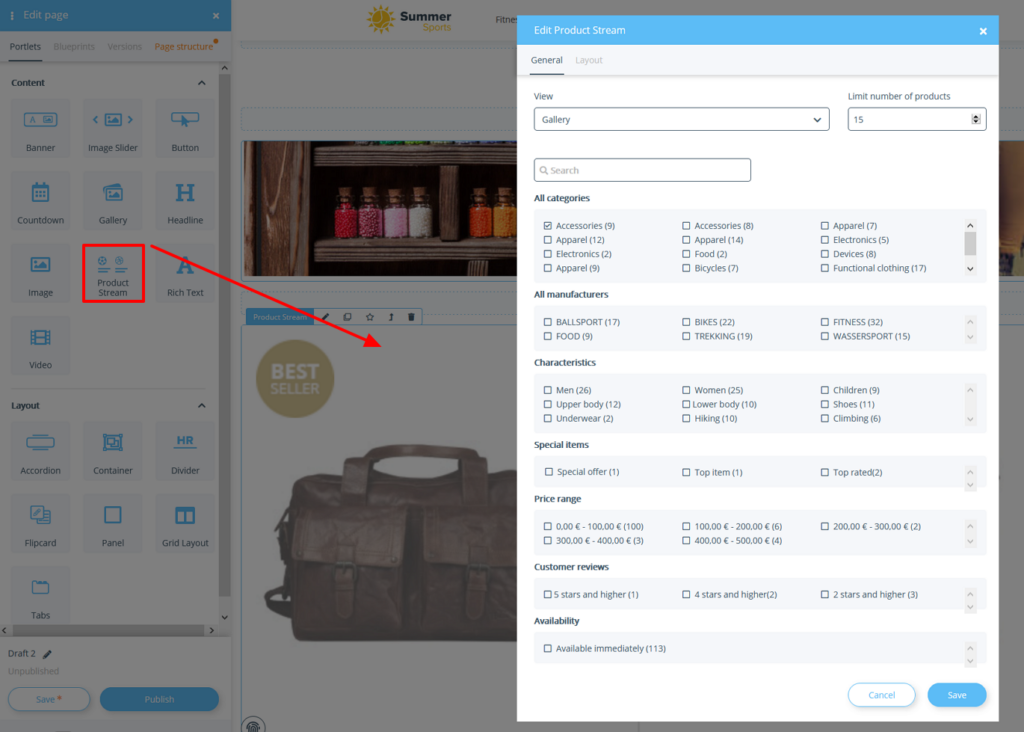Increase the product limit with the stepper
1024x732 pixels.
click(x=977, y=113)
